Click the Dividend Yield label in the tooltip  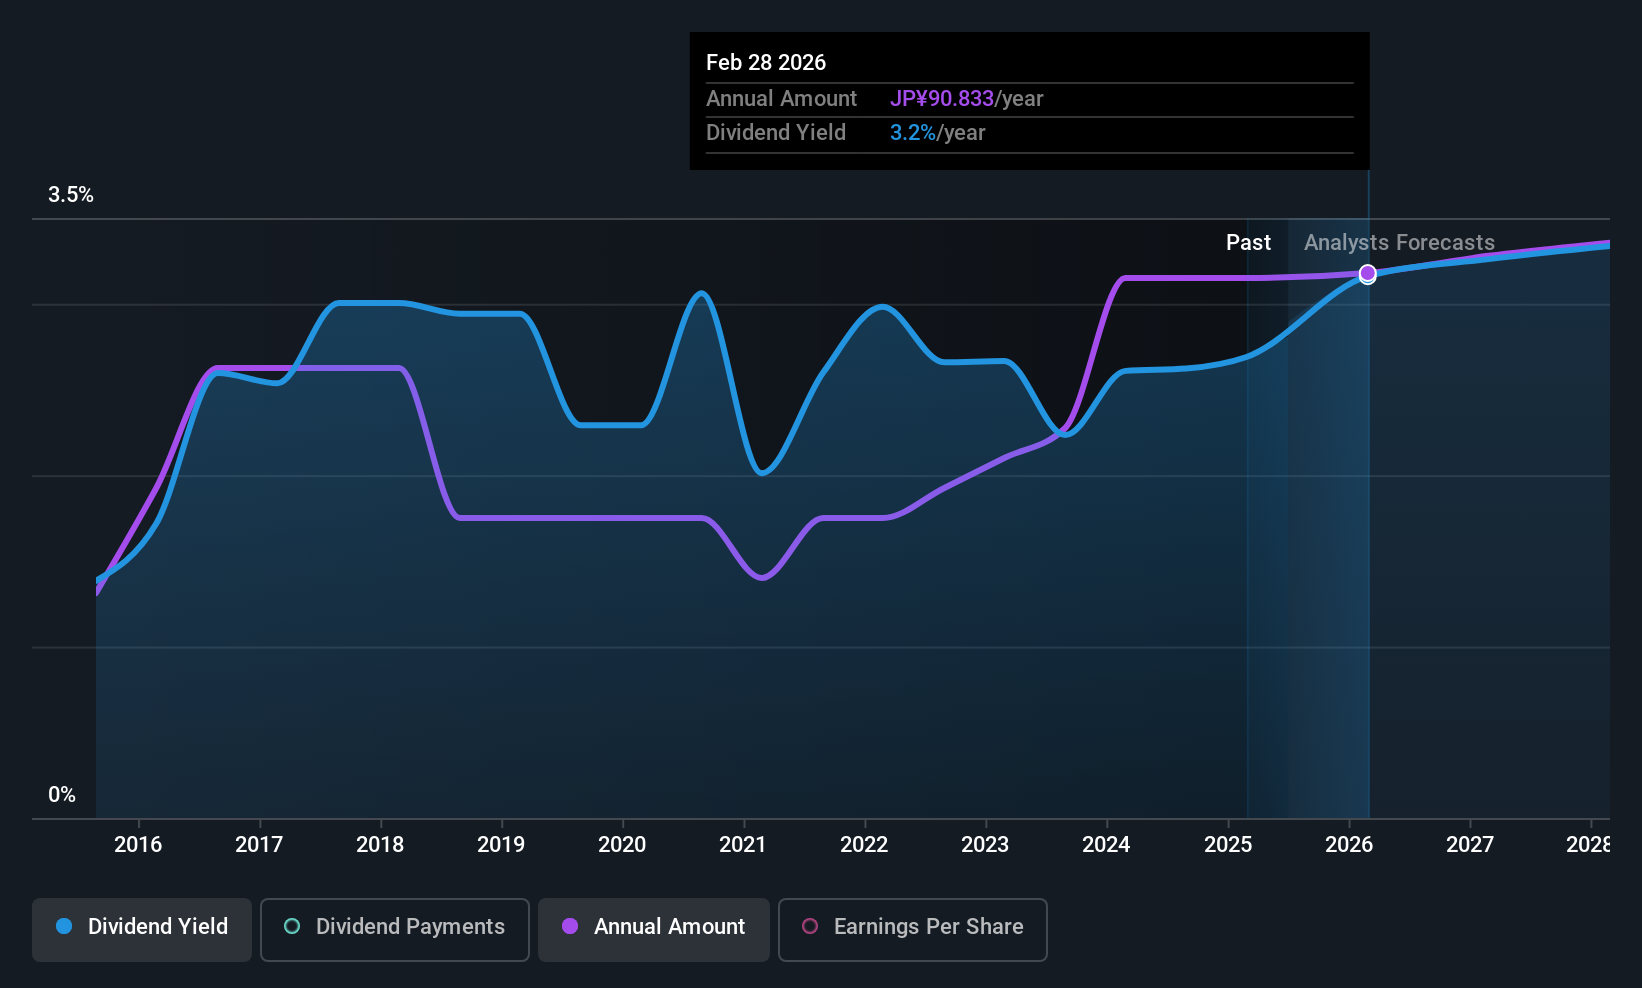point(776,133)
